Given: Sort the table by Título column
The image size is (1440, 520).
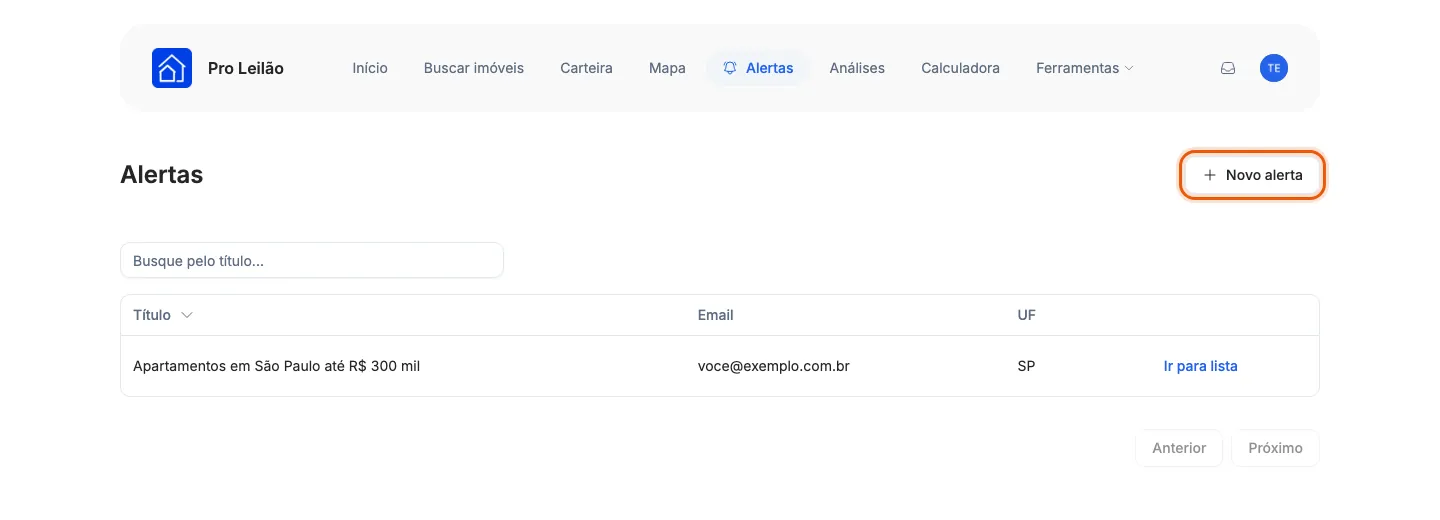Looking at the screenshot, I should (163, 315).
